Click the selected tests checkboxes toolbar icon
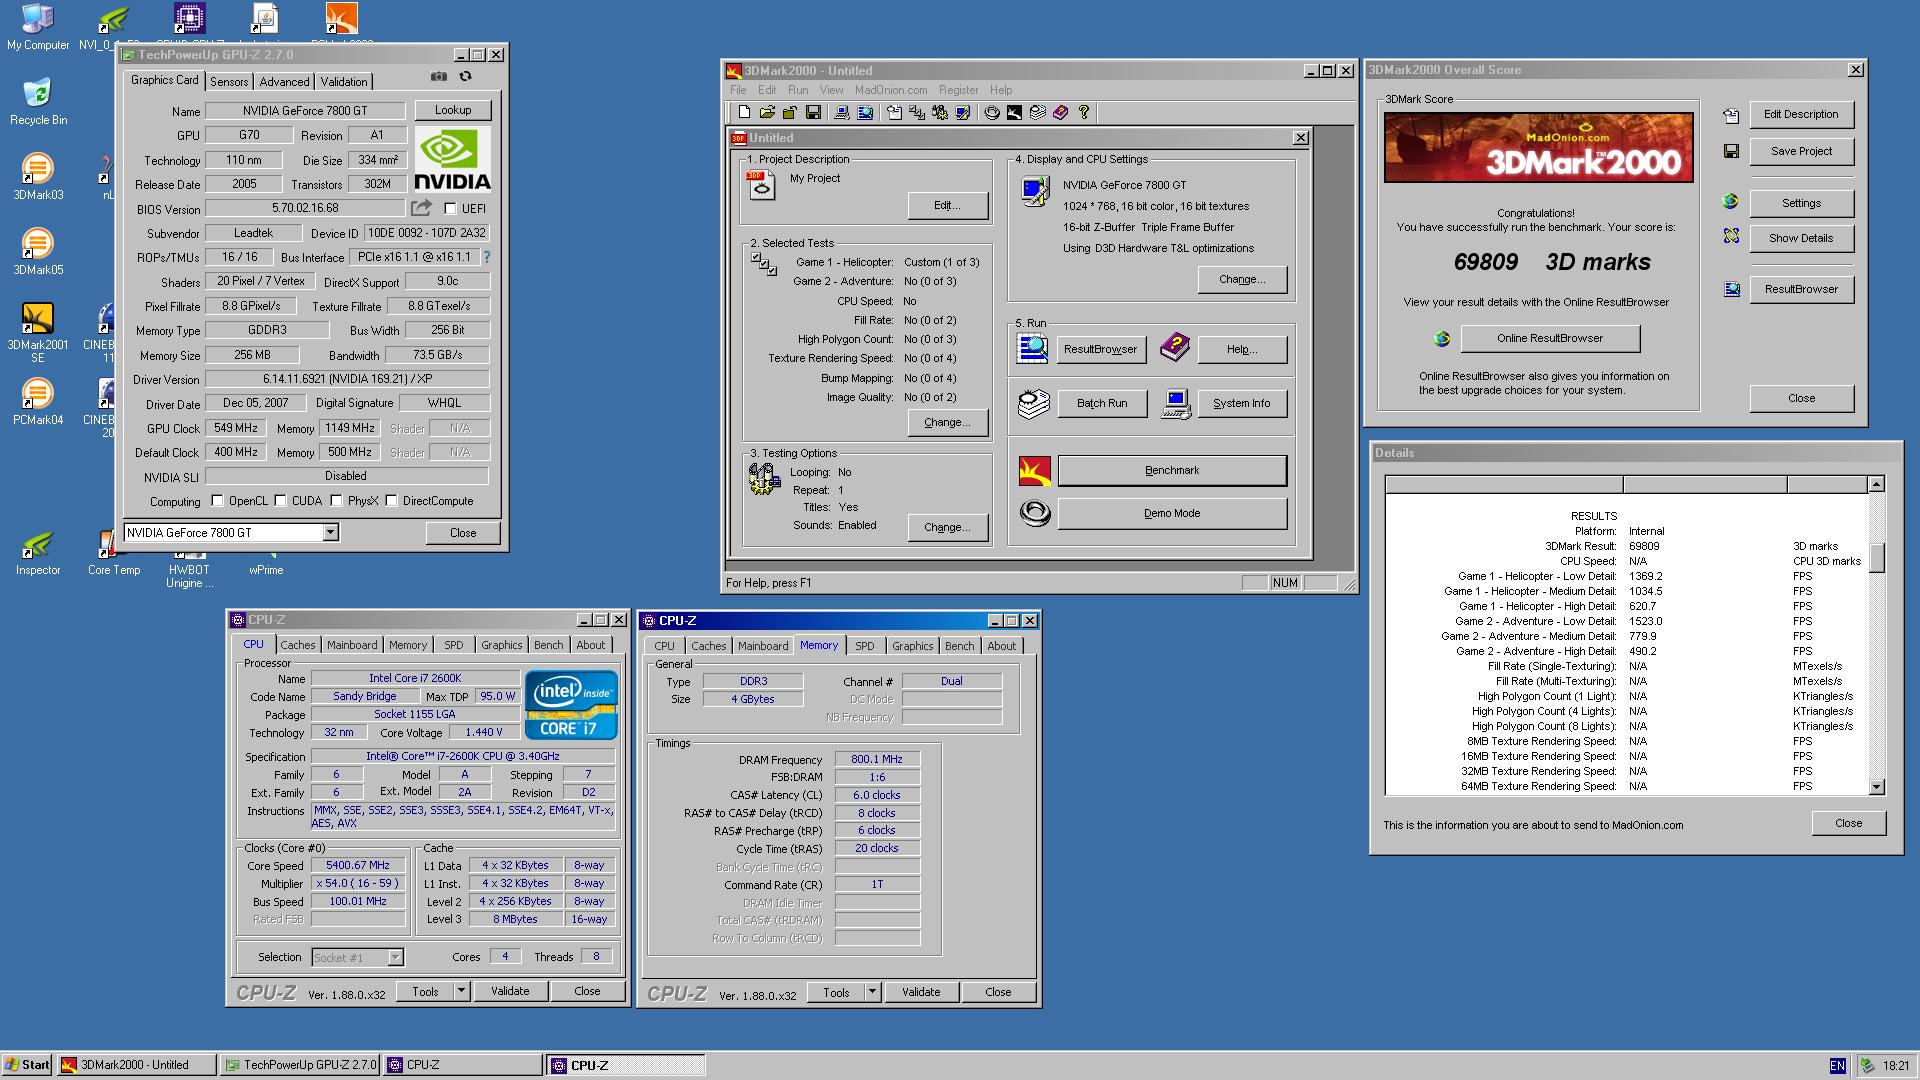Screen dimensions: 1920x1080 [917, 113]
